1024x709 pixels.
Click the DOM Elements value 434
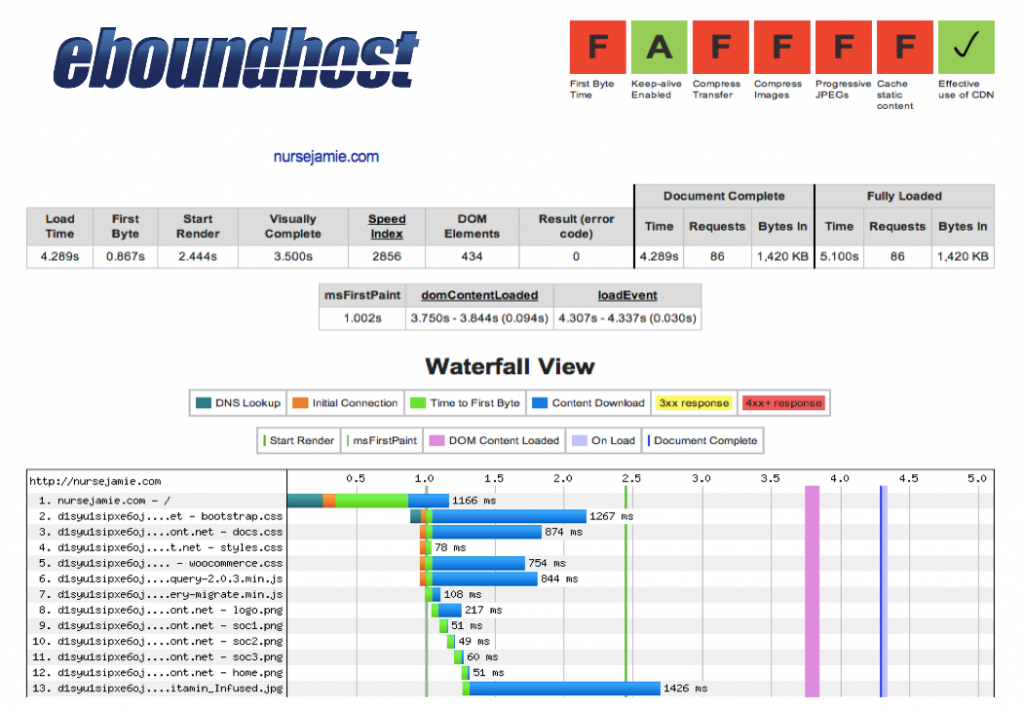pyautogui.click(x=472, y=257)
